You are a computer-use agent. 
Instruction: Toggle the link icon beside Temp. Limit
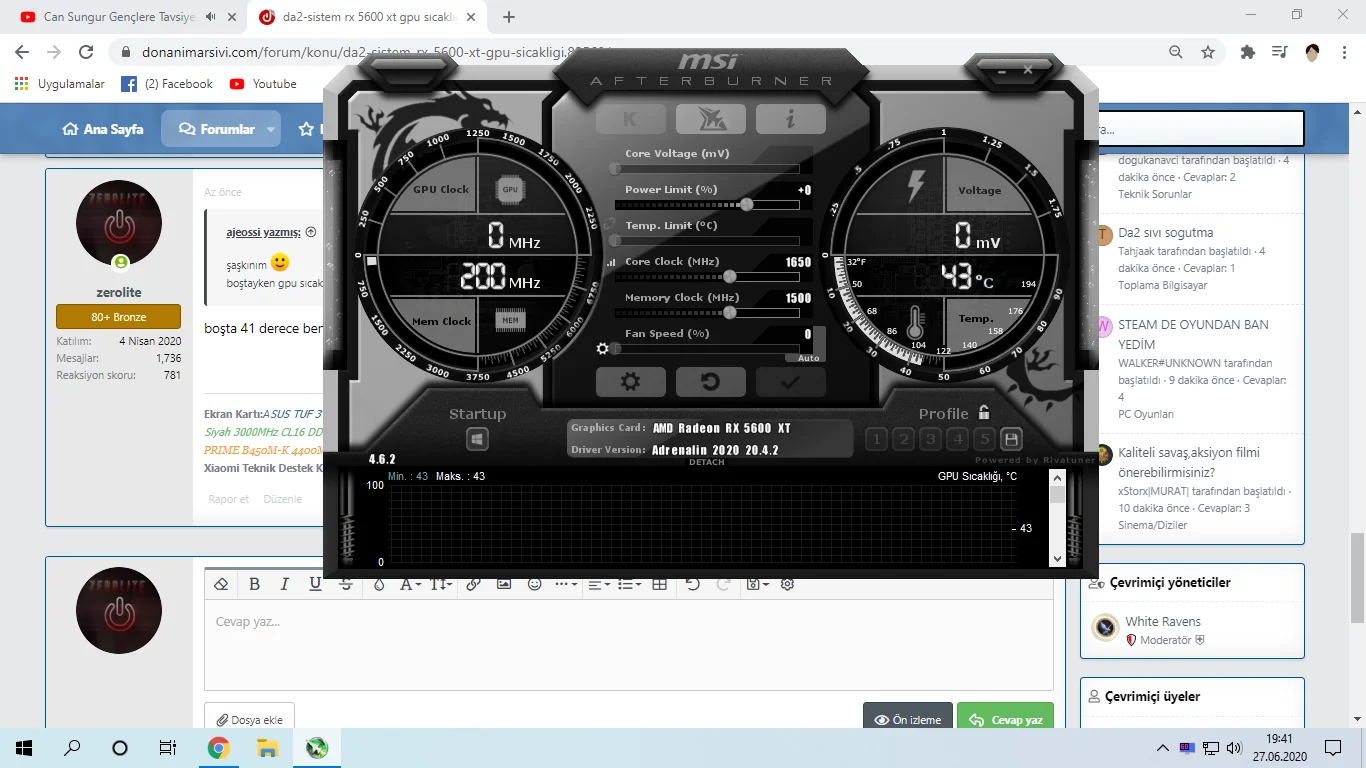pos(610,226)
